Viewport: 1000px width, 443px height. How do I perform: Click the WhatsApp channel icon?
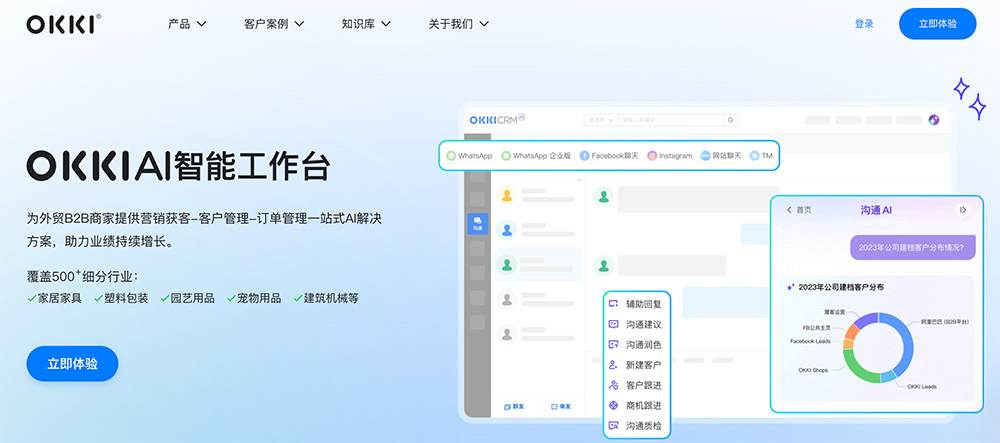pos(452,156)
